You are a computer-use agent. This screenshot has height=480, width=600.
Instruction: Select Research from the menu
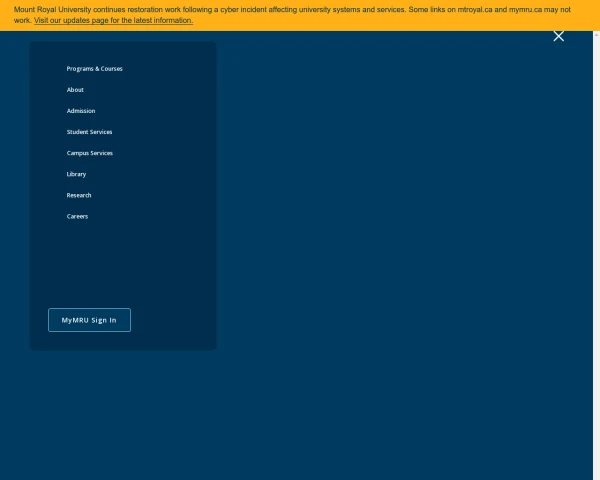(79, 195)
